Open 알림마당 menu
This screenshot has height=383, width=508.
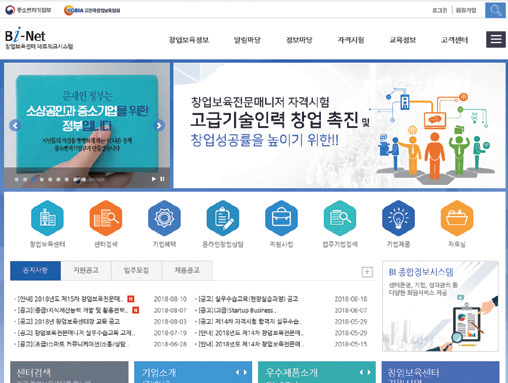(x=247, y=40)
